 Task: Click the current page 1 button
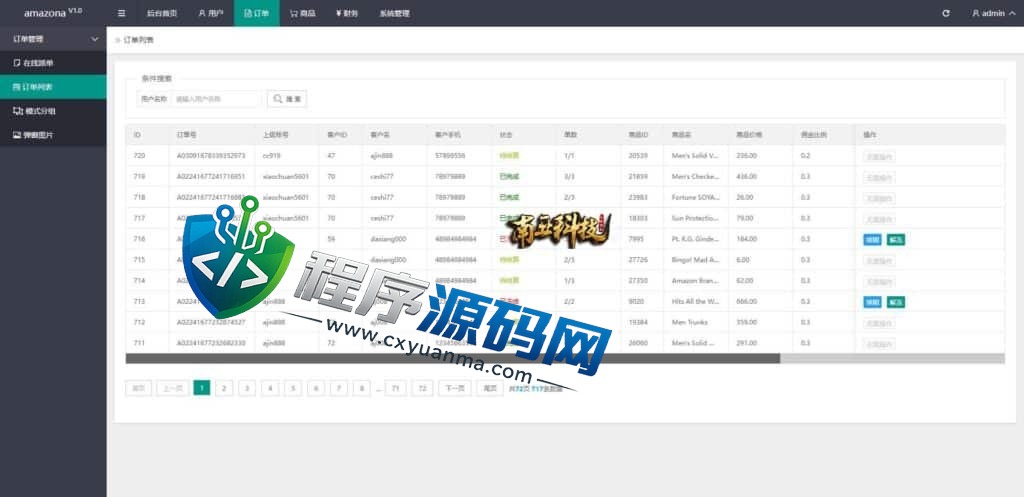(202, 388)
